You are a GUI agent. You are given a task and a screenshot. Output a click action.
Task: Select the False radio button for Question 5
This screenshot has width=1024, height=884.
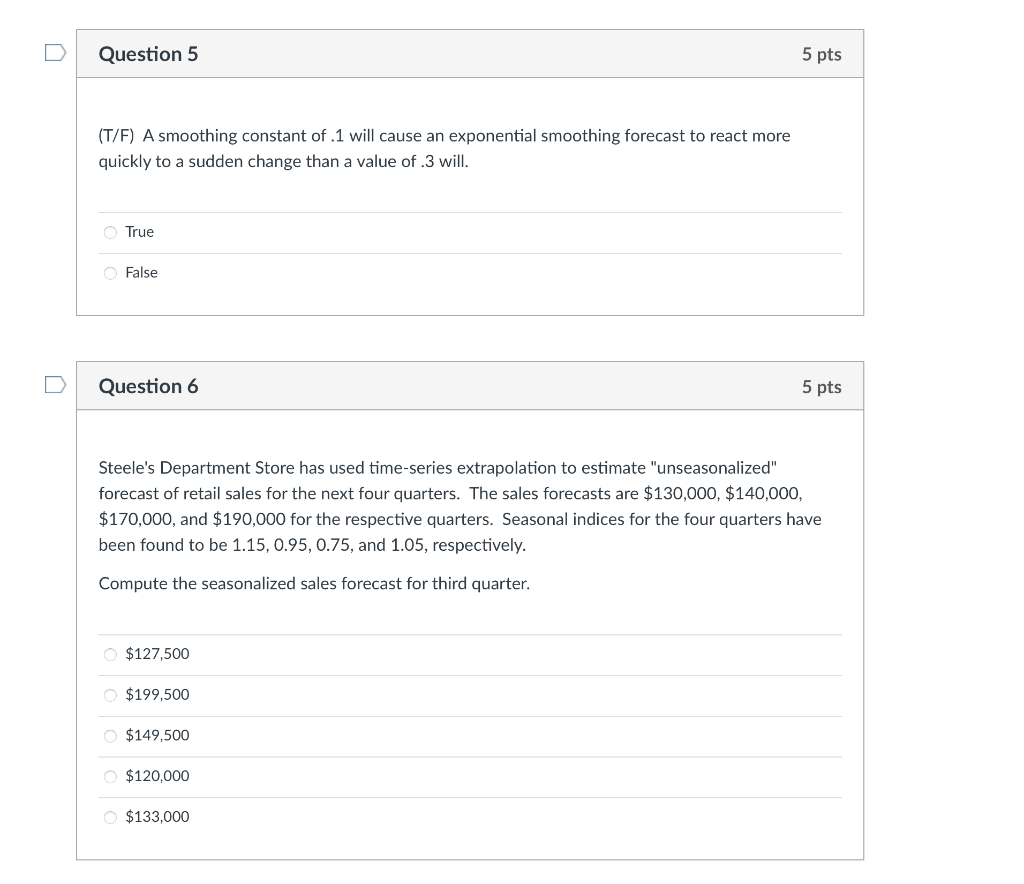click(x=110, y=272)
